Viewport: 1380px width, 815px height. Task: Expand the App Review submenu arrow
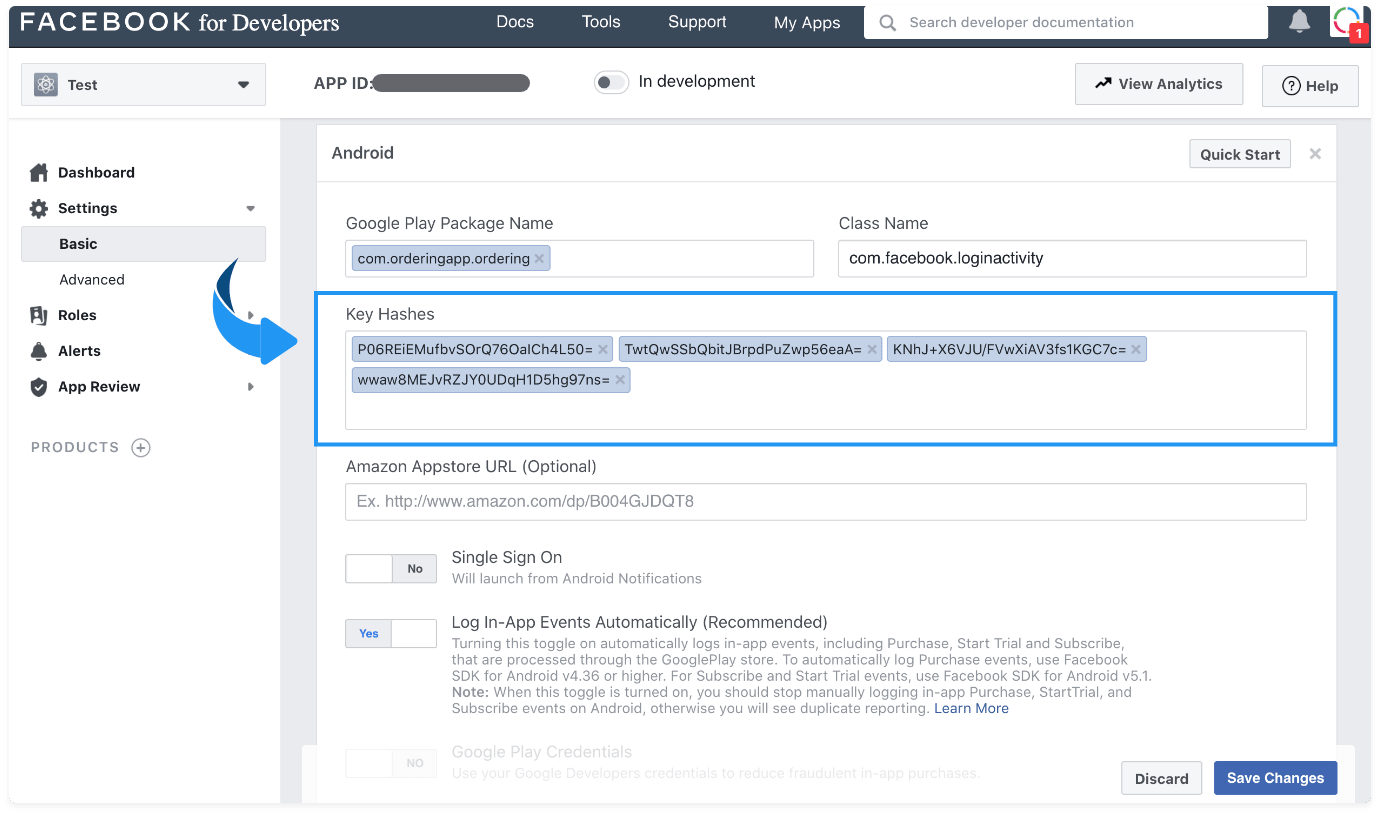pos(250,387)
